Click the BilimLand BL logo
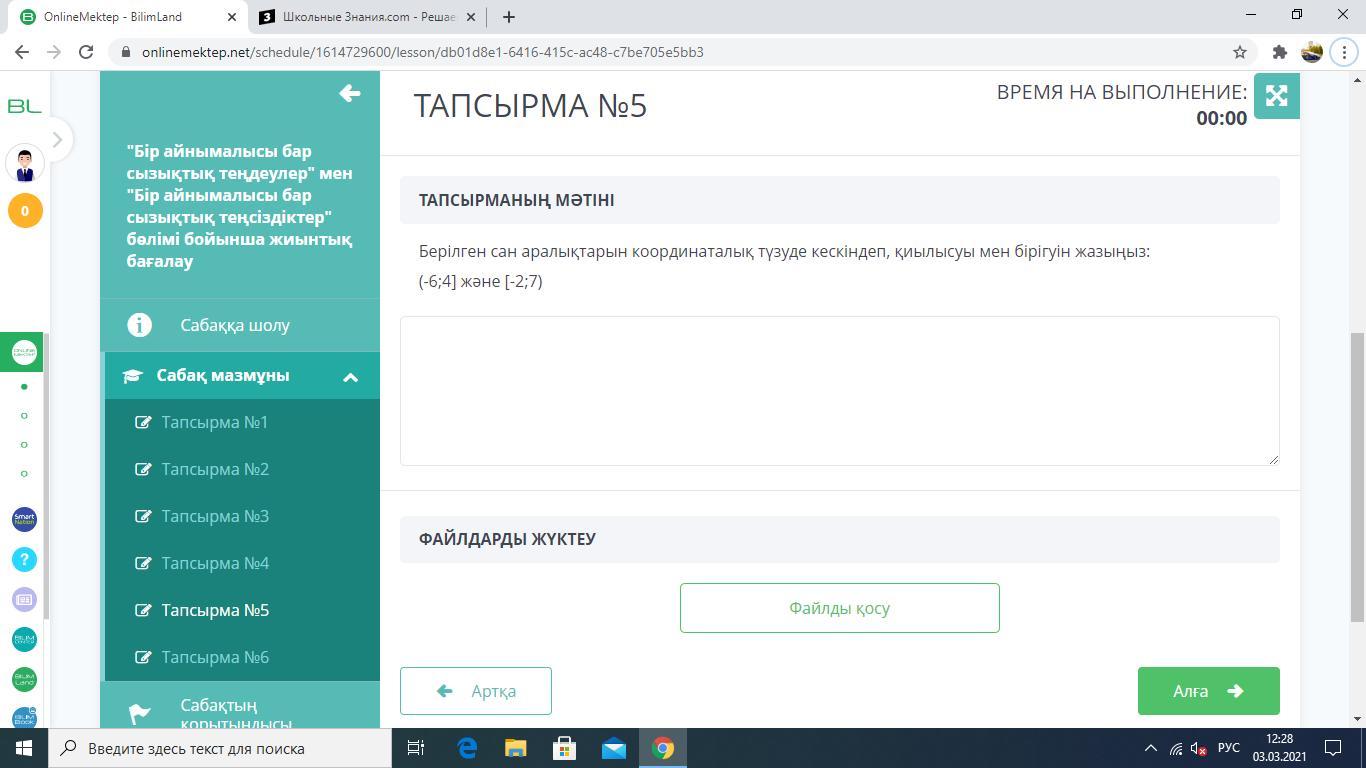This screenshot has height=768, width=1366. click(24, 106)
